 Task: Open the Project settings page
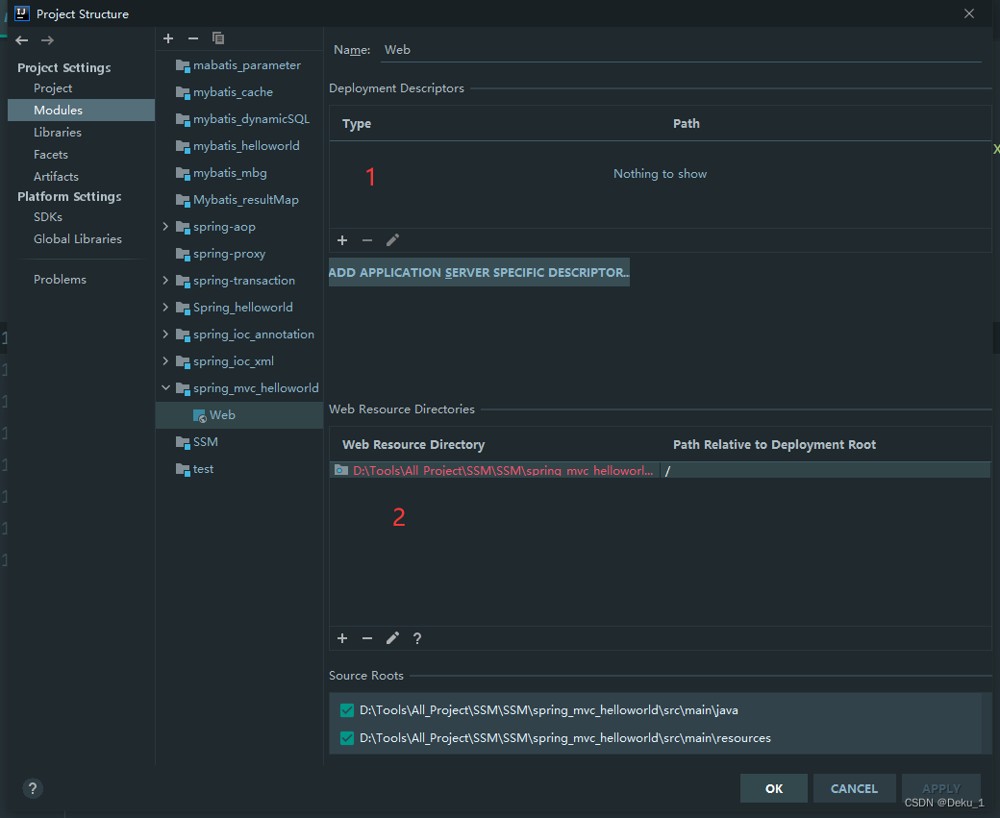pyautogui.click(x=53, y=88)
